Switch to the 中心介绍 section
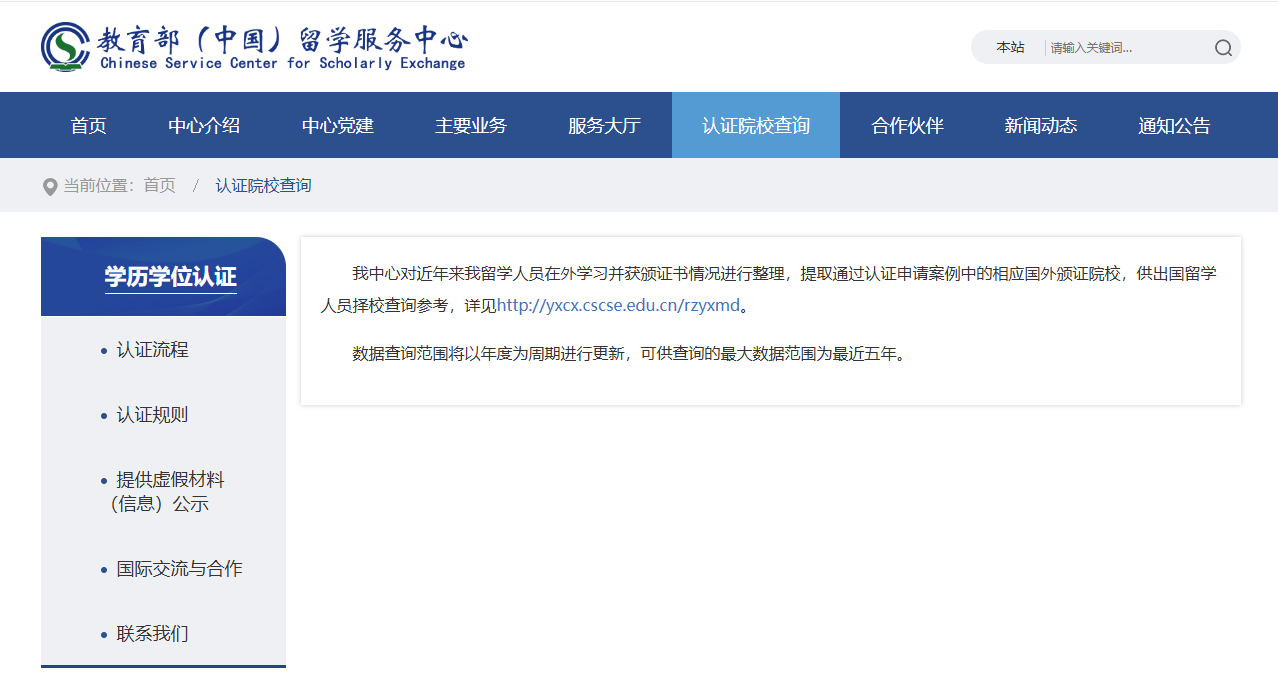This screenshot has height=683, width=1278. coord(203,124)
